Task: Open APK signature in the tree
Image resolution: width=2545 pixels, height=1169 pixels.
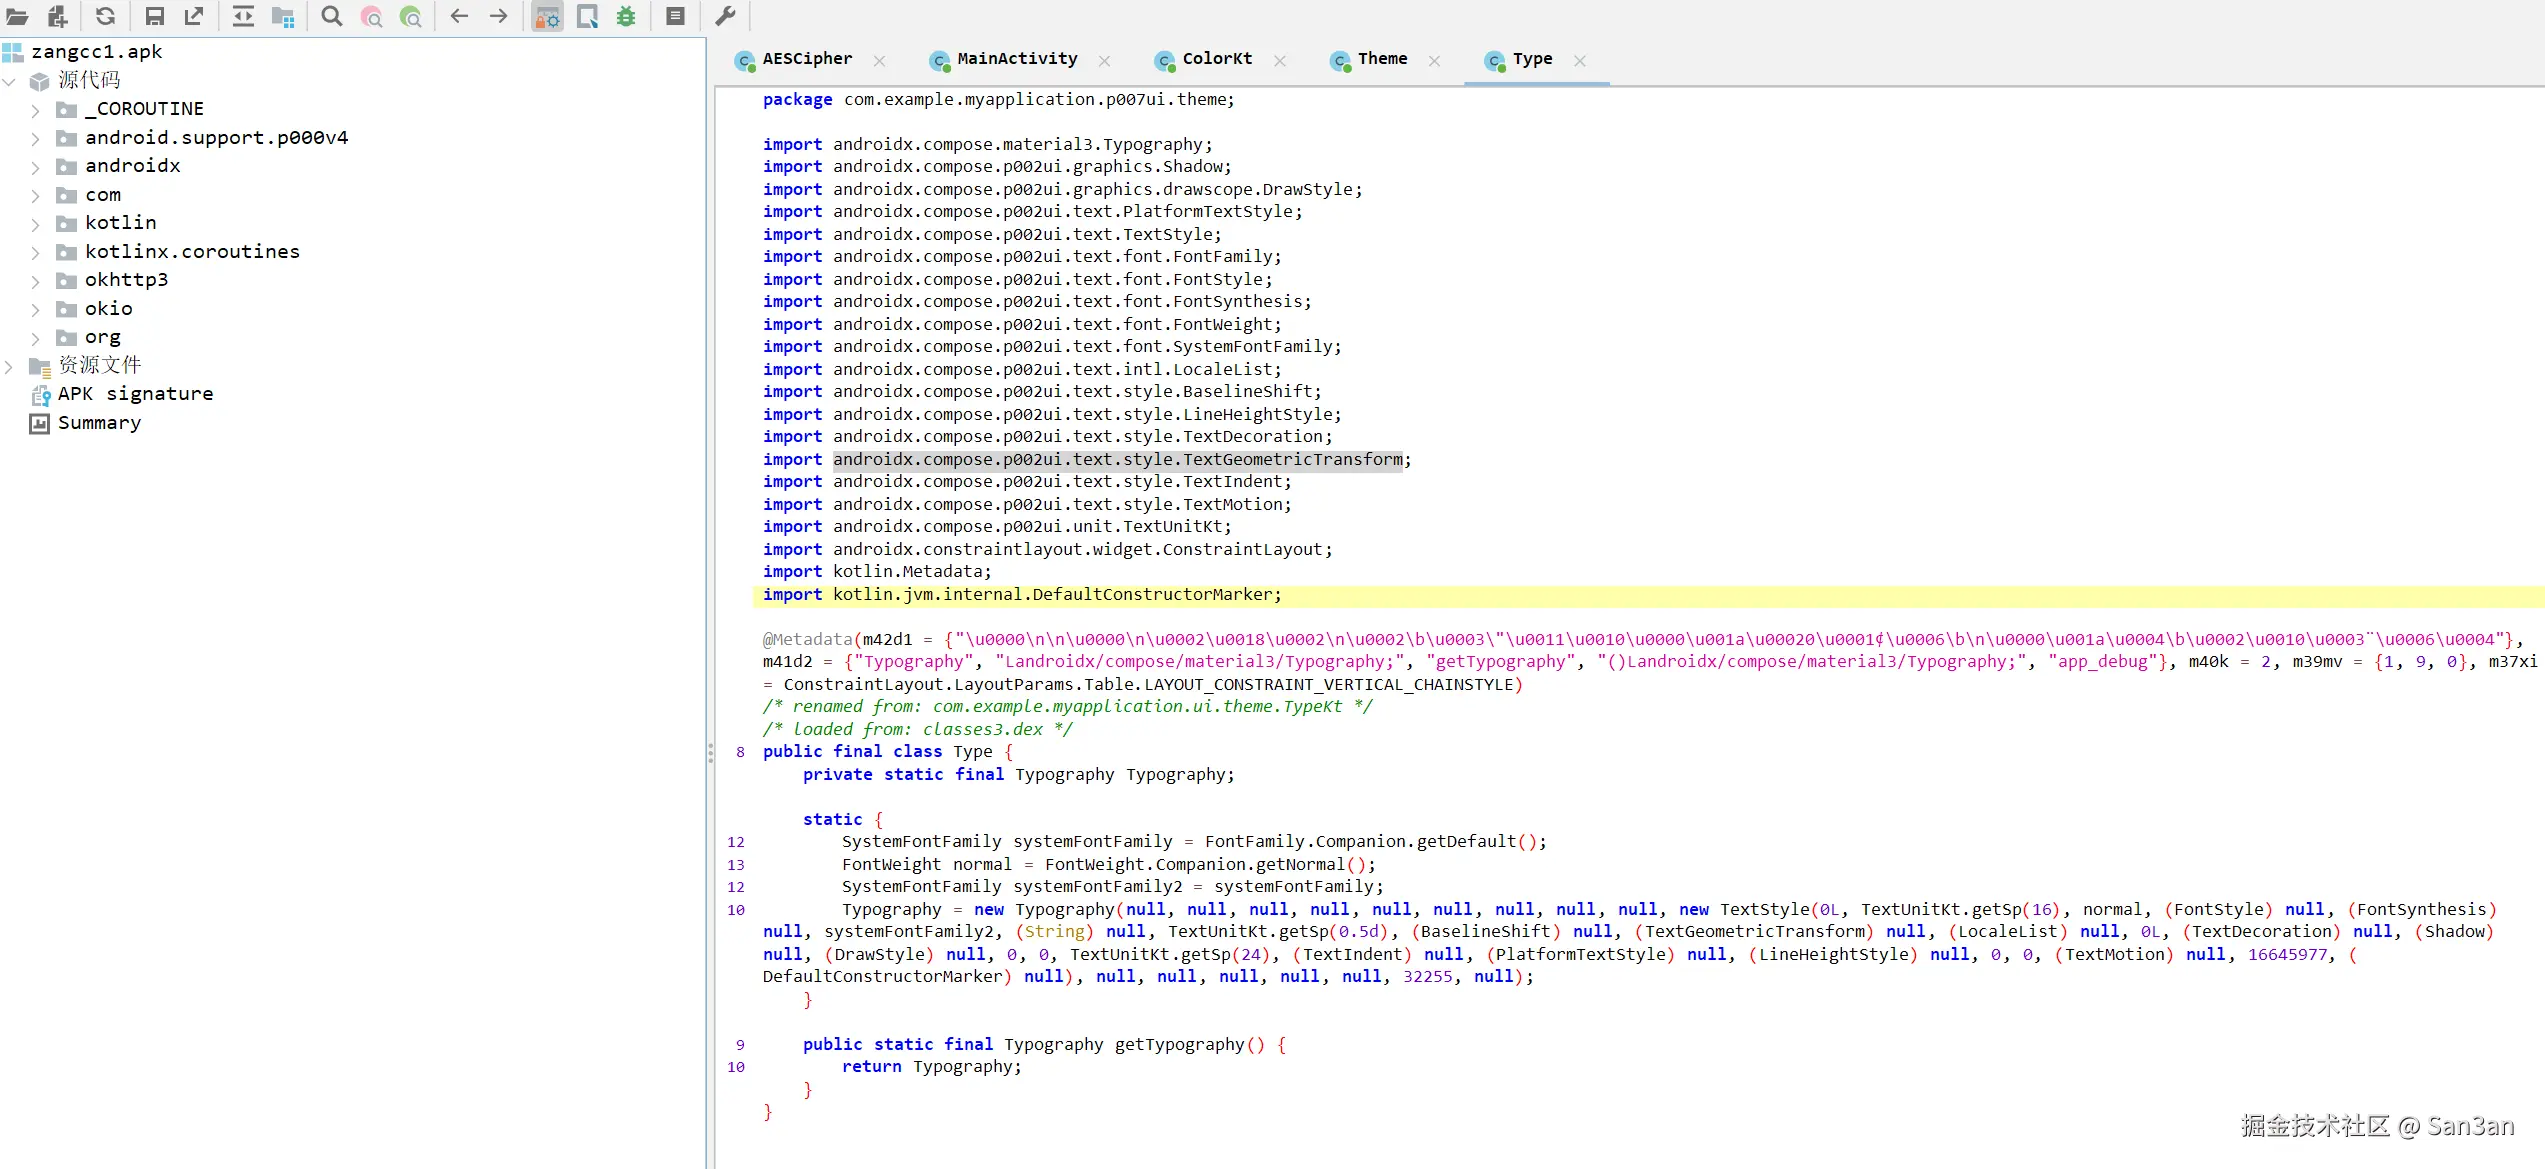Action: tap(135, 394)
